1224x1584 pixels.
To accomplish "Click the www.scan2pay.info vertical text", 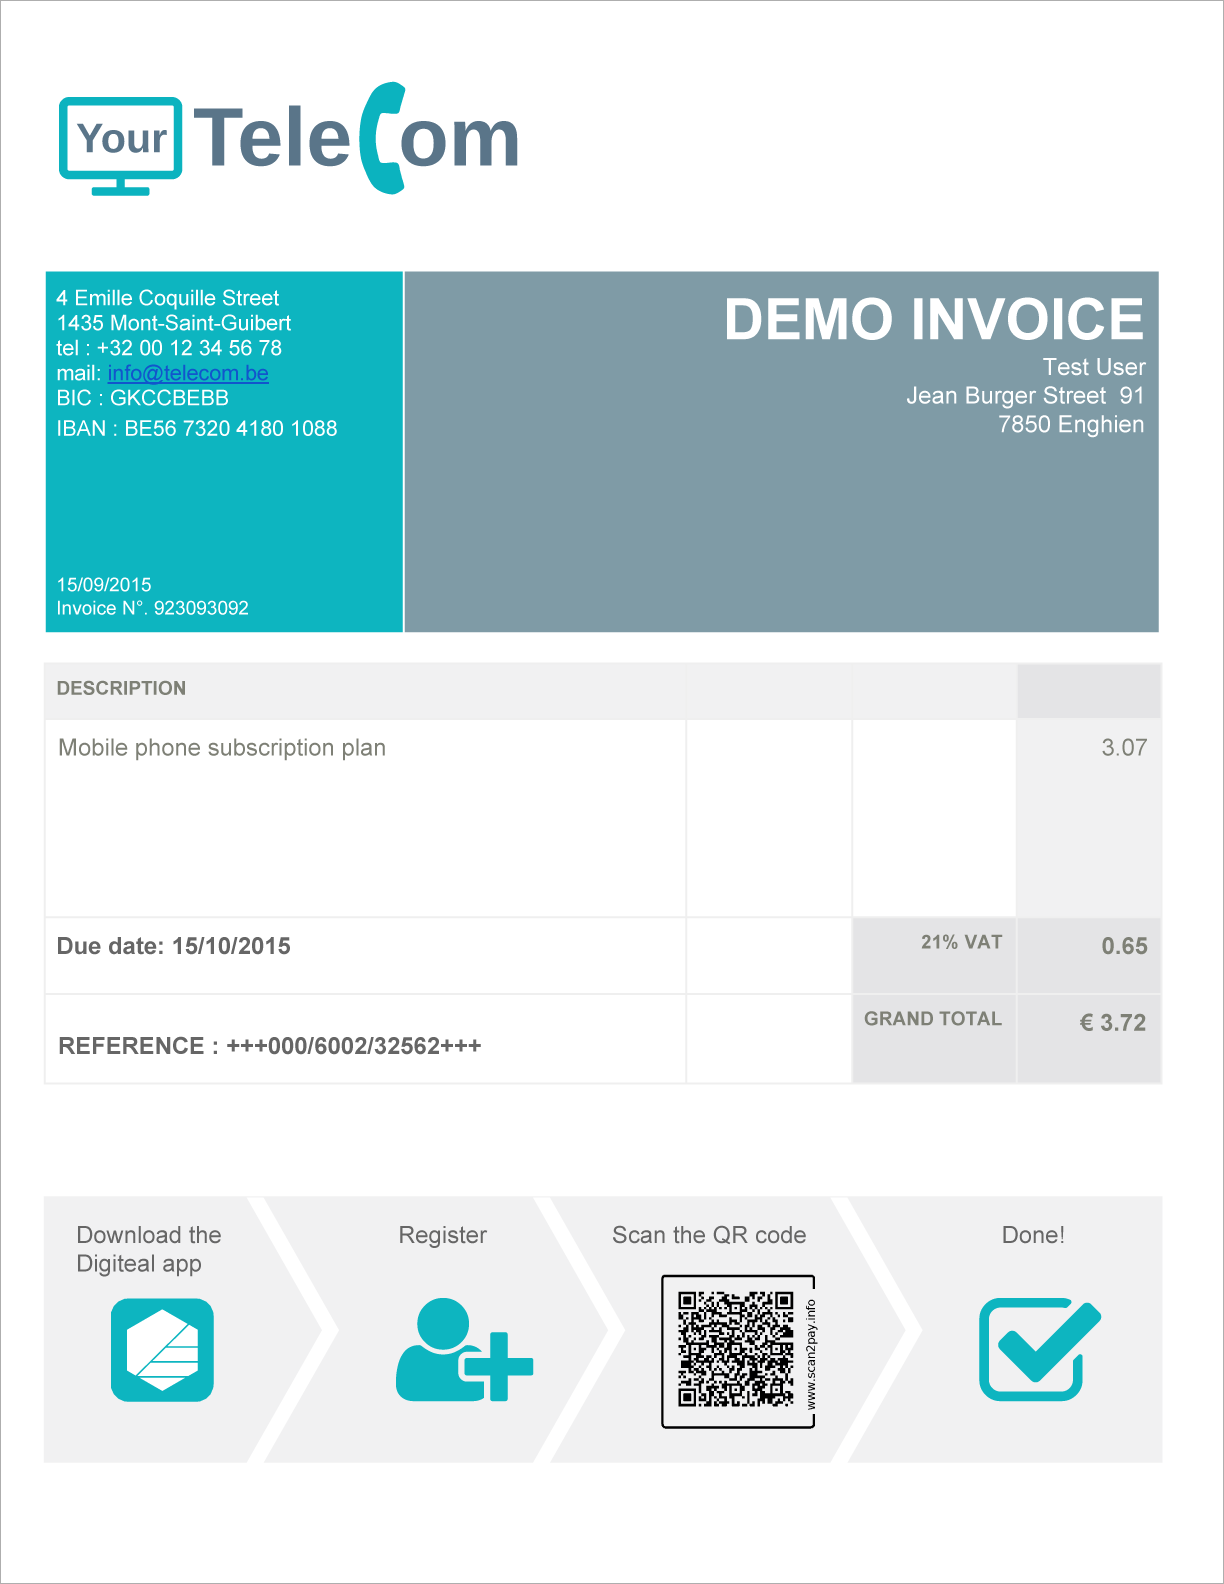I will tap(811, 1353).
